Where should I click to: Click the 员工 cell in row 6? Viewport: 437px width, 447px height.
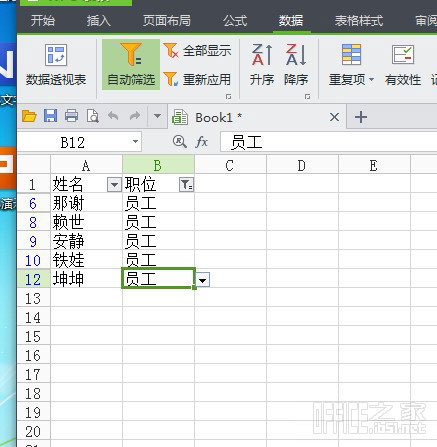[x=158, y=203]
